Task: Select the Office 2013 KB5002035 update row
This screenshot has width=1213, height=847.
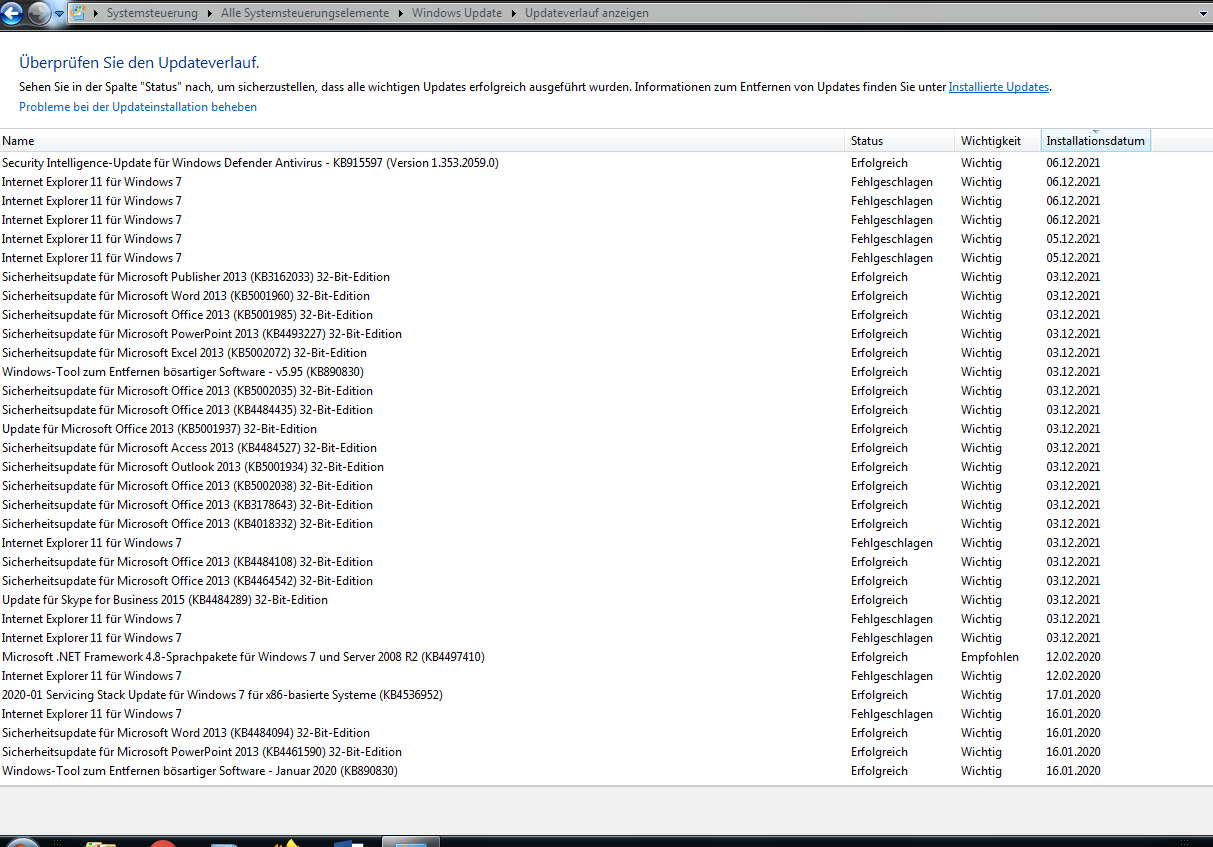Action: [606, 391]
